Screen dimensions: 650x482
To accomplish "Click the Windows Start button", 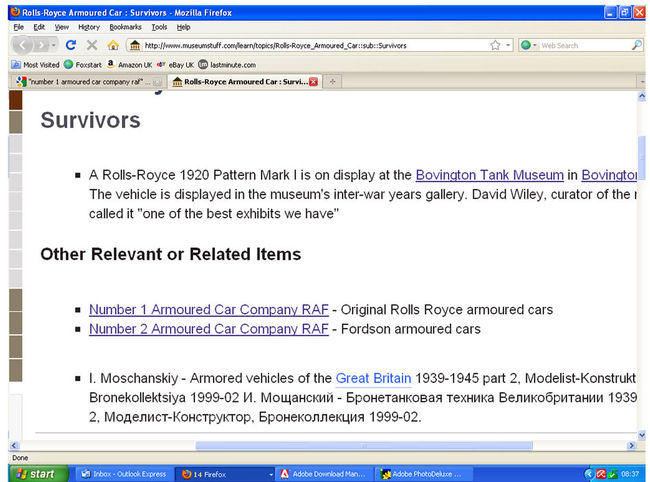I will (x=38, y=474).
